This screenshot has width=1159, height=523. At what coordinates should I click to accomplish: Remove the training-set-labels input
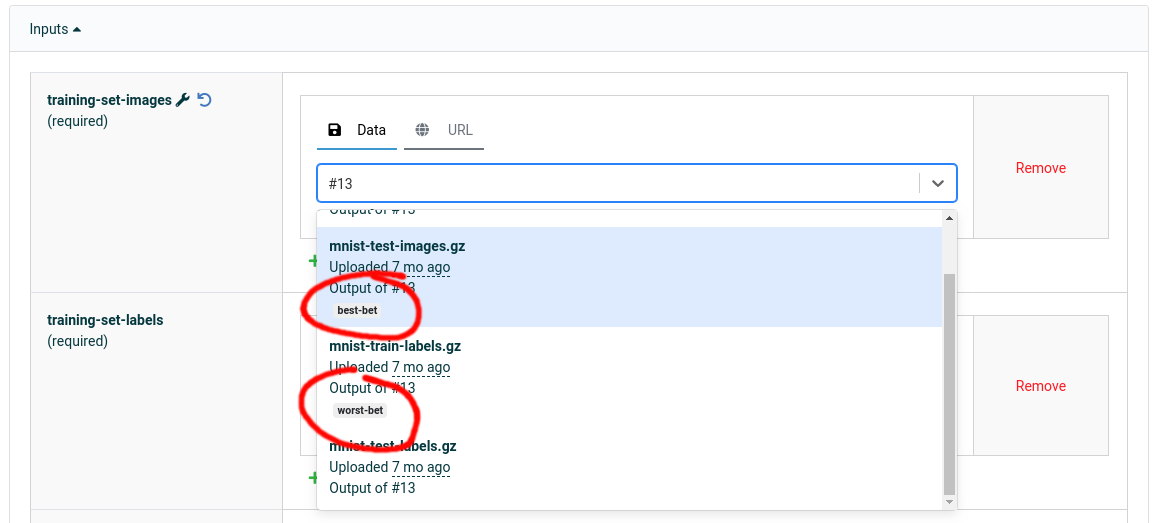pyautogui.click(x=1040, y=386)
